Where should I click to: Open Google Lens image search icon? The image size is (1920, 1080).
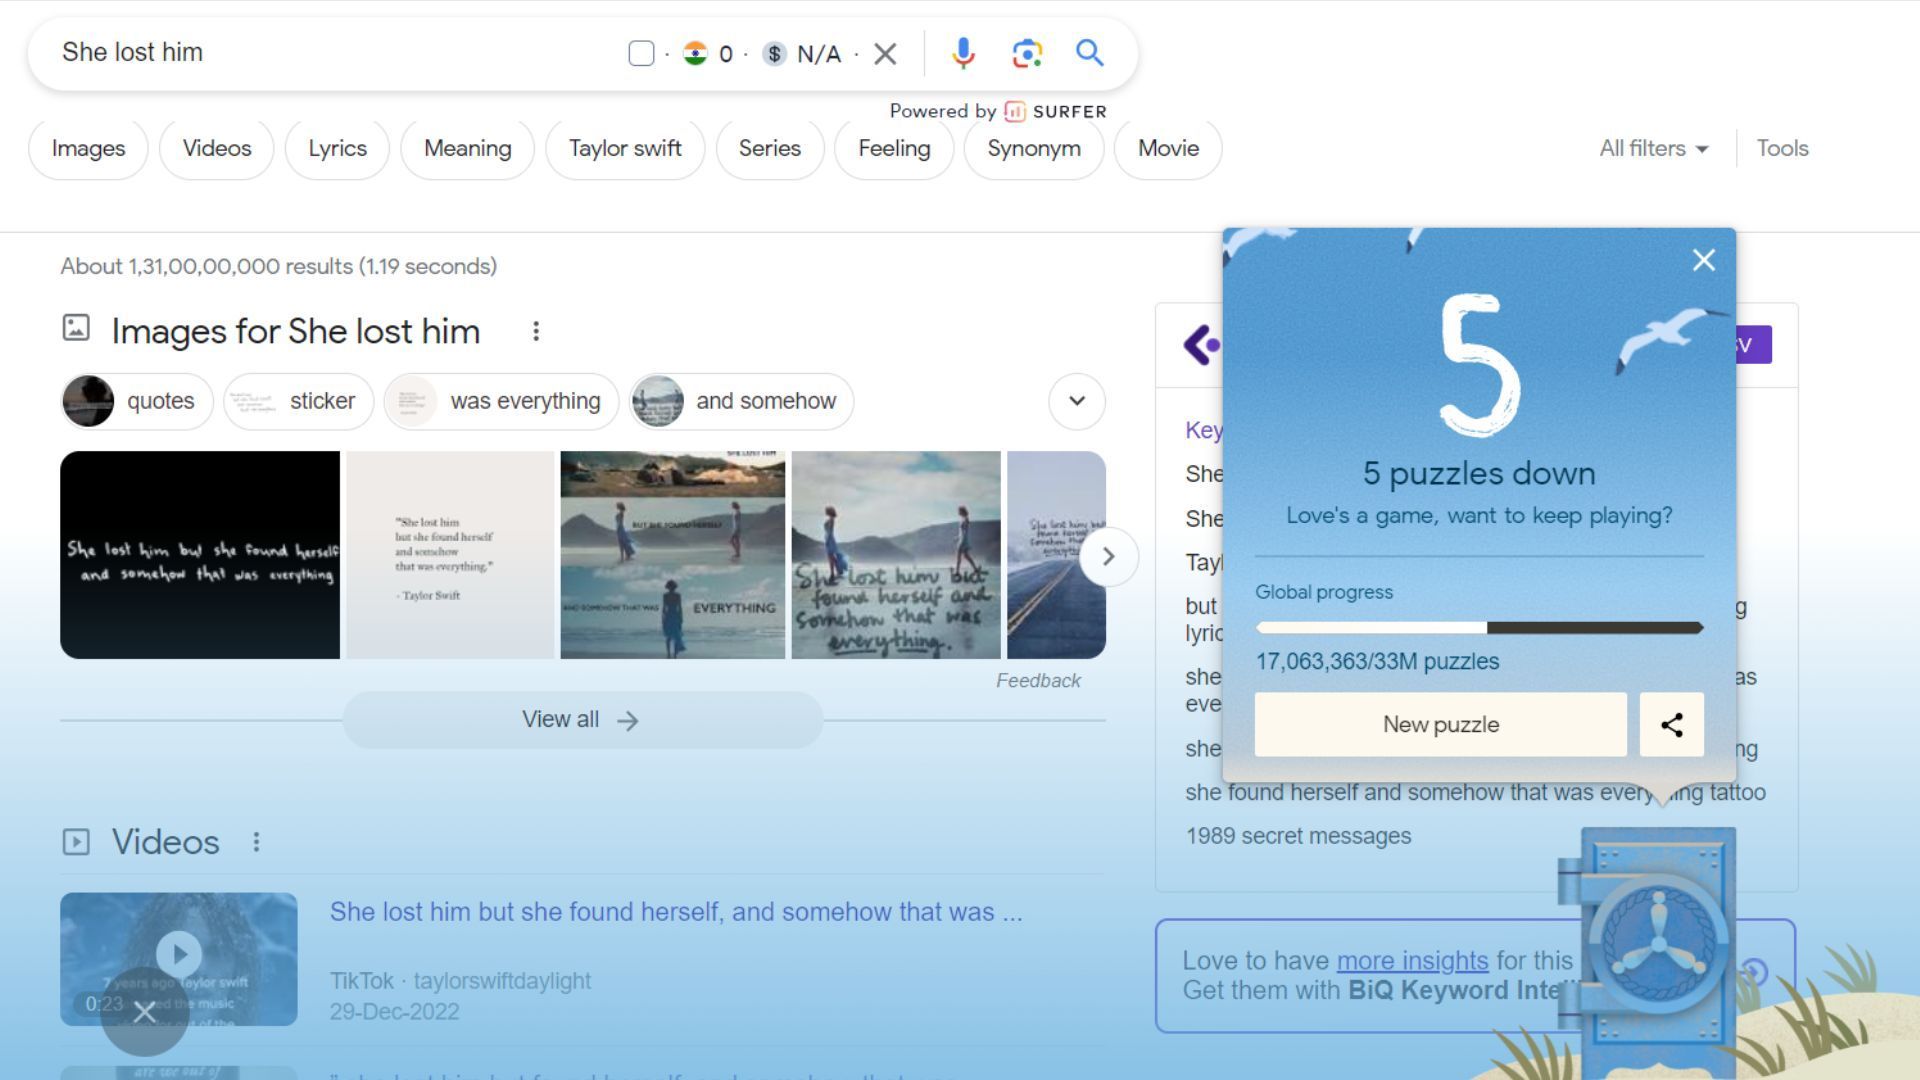click(1027, 53)
